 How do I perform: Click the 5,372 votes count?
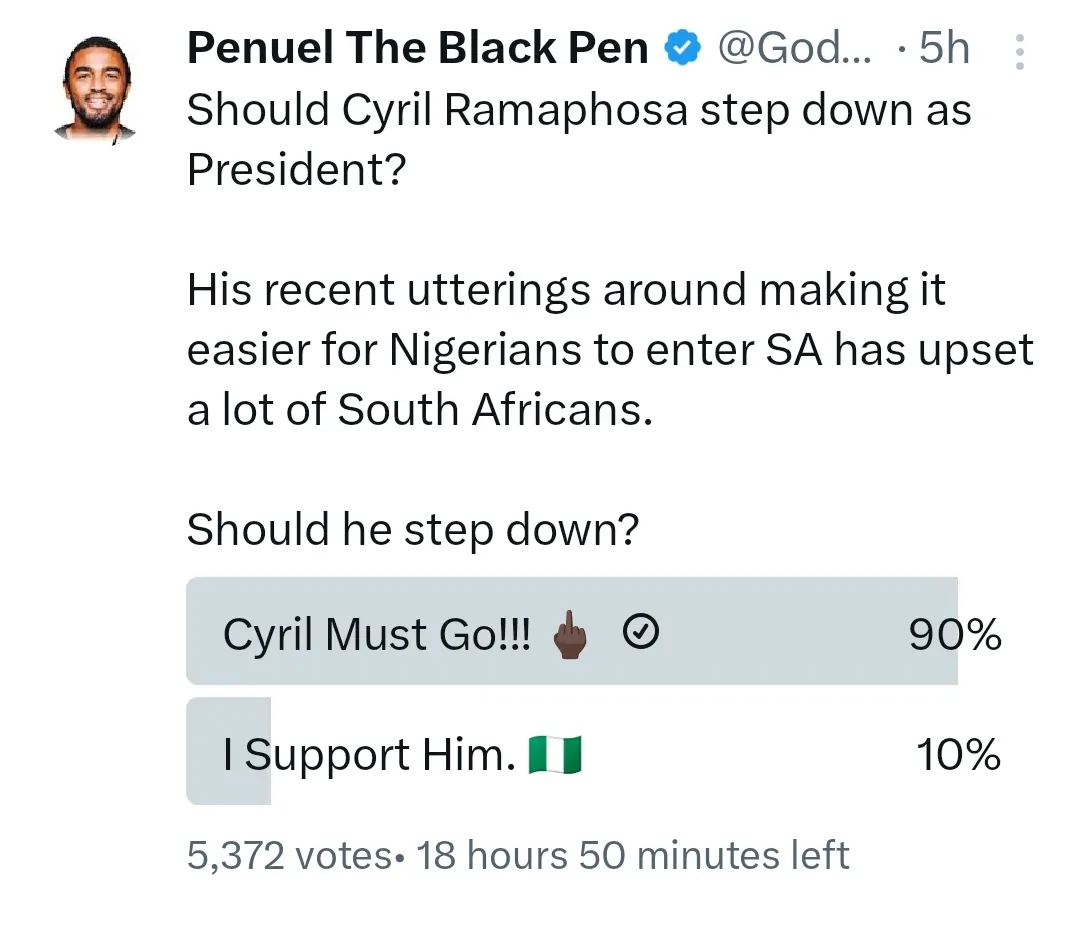pyautogui.click(x=288, y=856)
